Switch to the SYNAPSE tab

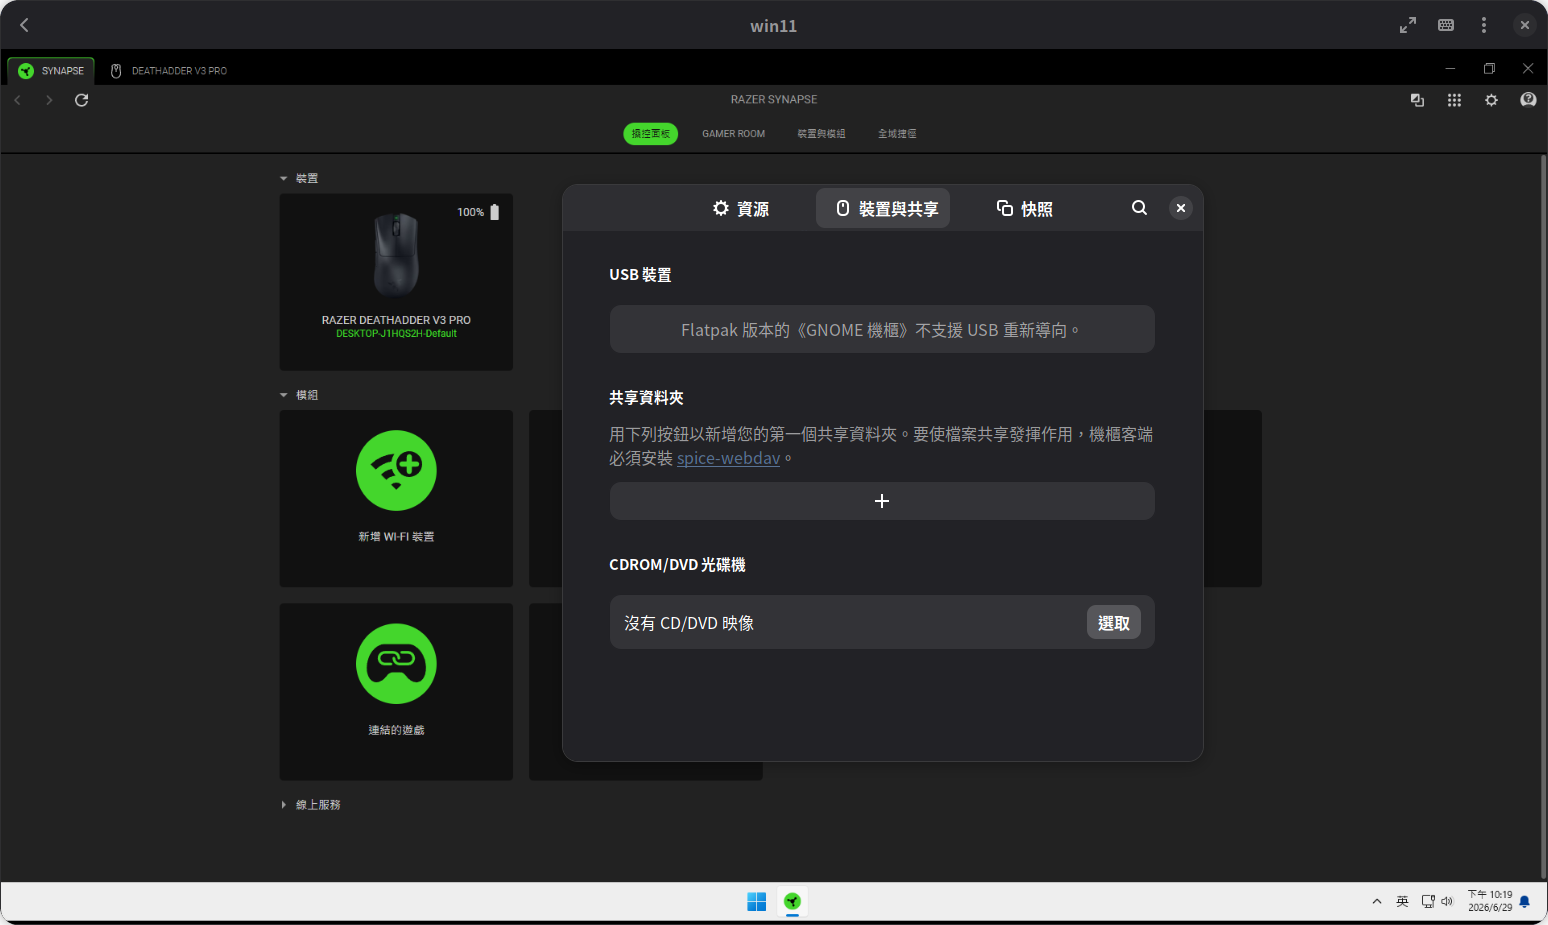coord(51,71)
